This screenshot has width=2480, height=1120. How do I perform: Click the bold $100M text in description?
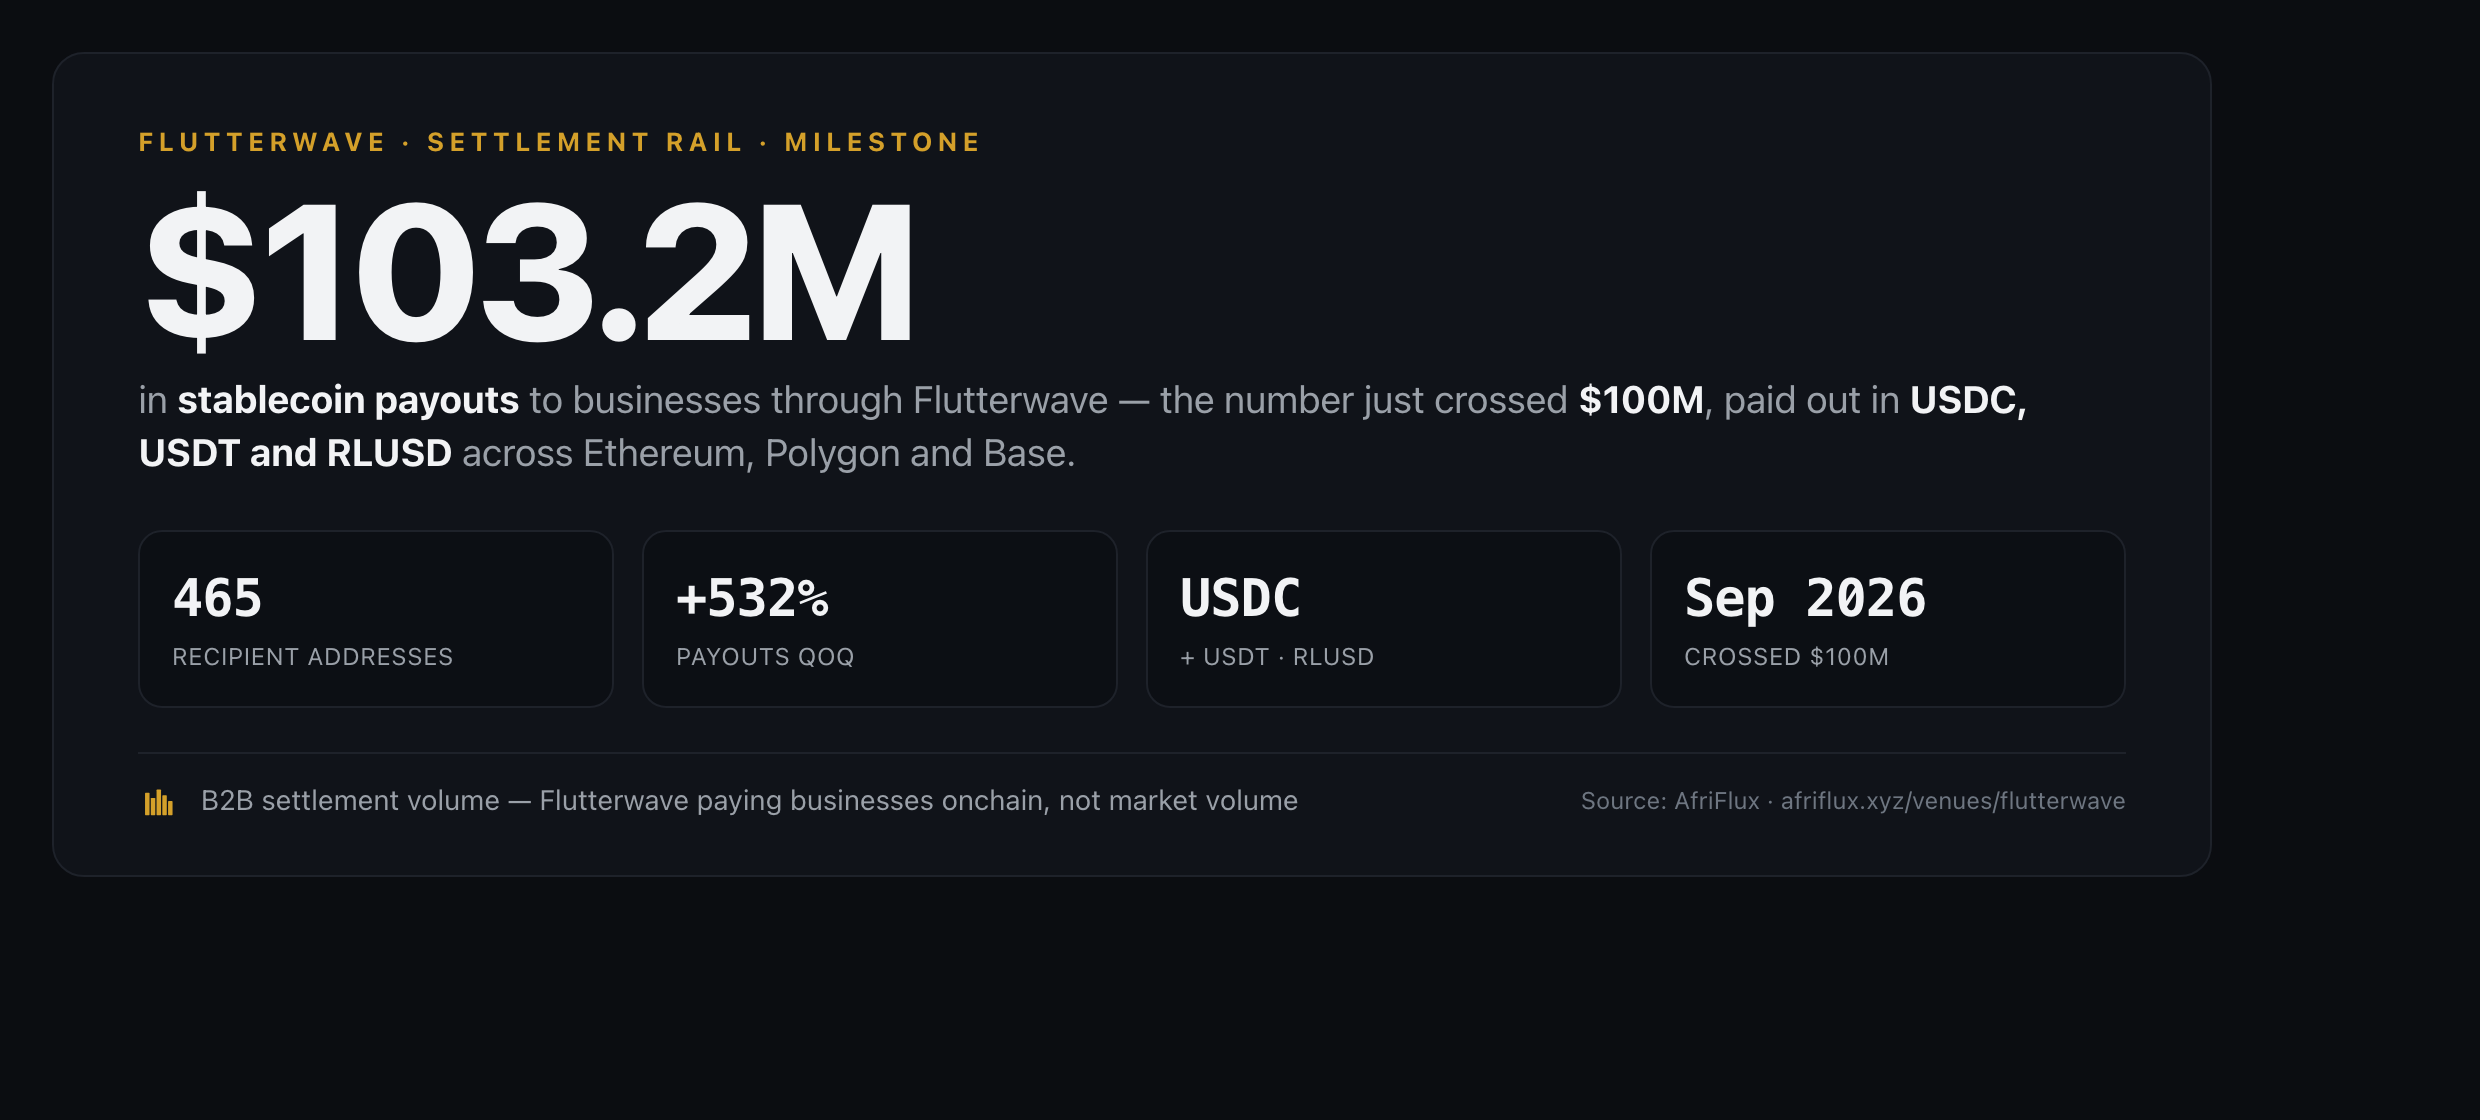1642,400
